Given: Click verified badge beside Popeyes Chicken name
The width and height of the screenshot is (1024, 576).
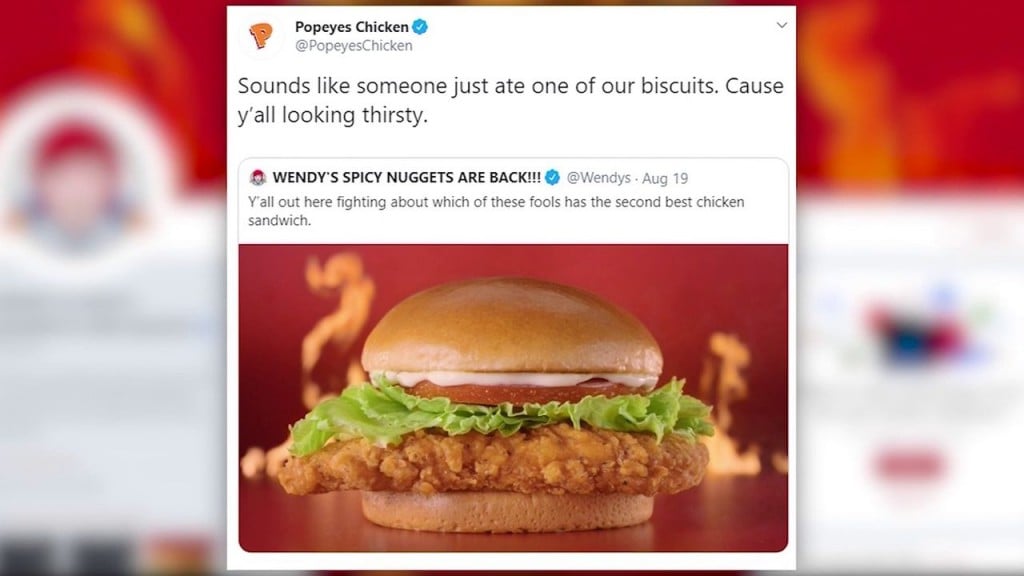Looking at the screenshot, I should [x=420, y=27].
